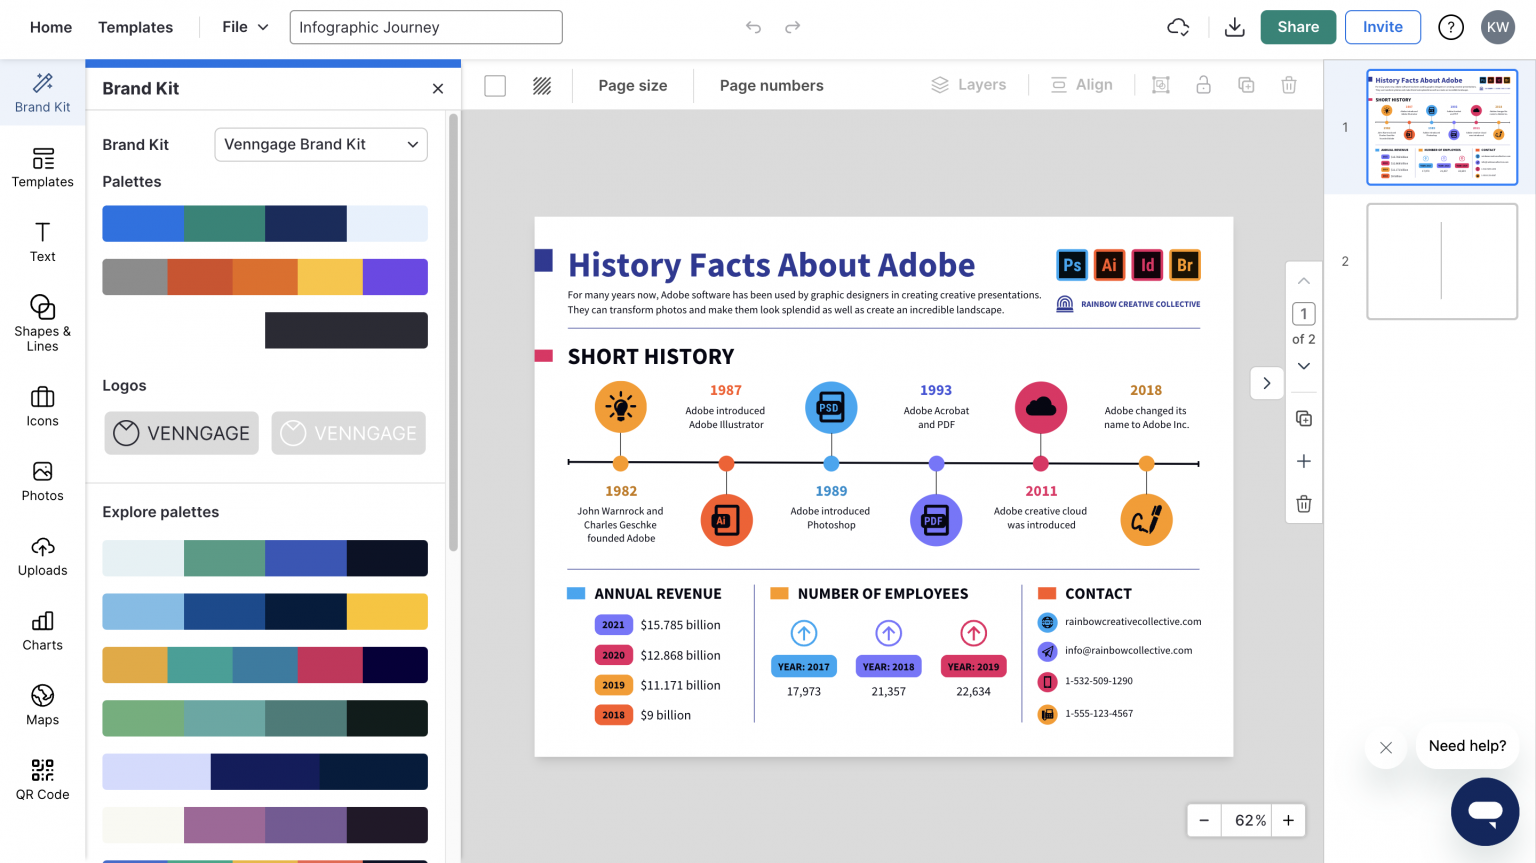Go to Home from the top bar
The height and width of the screenshot is (863, 1536).
(50, 27)
